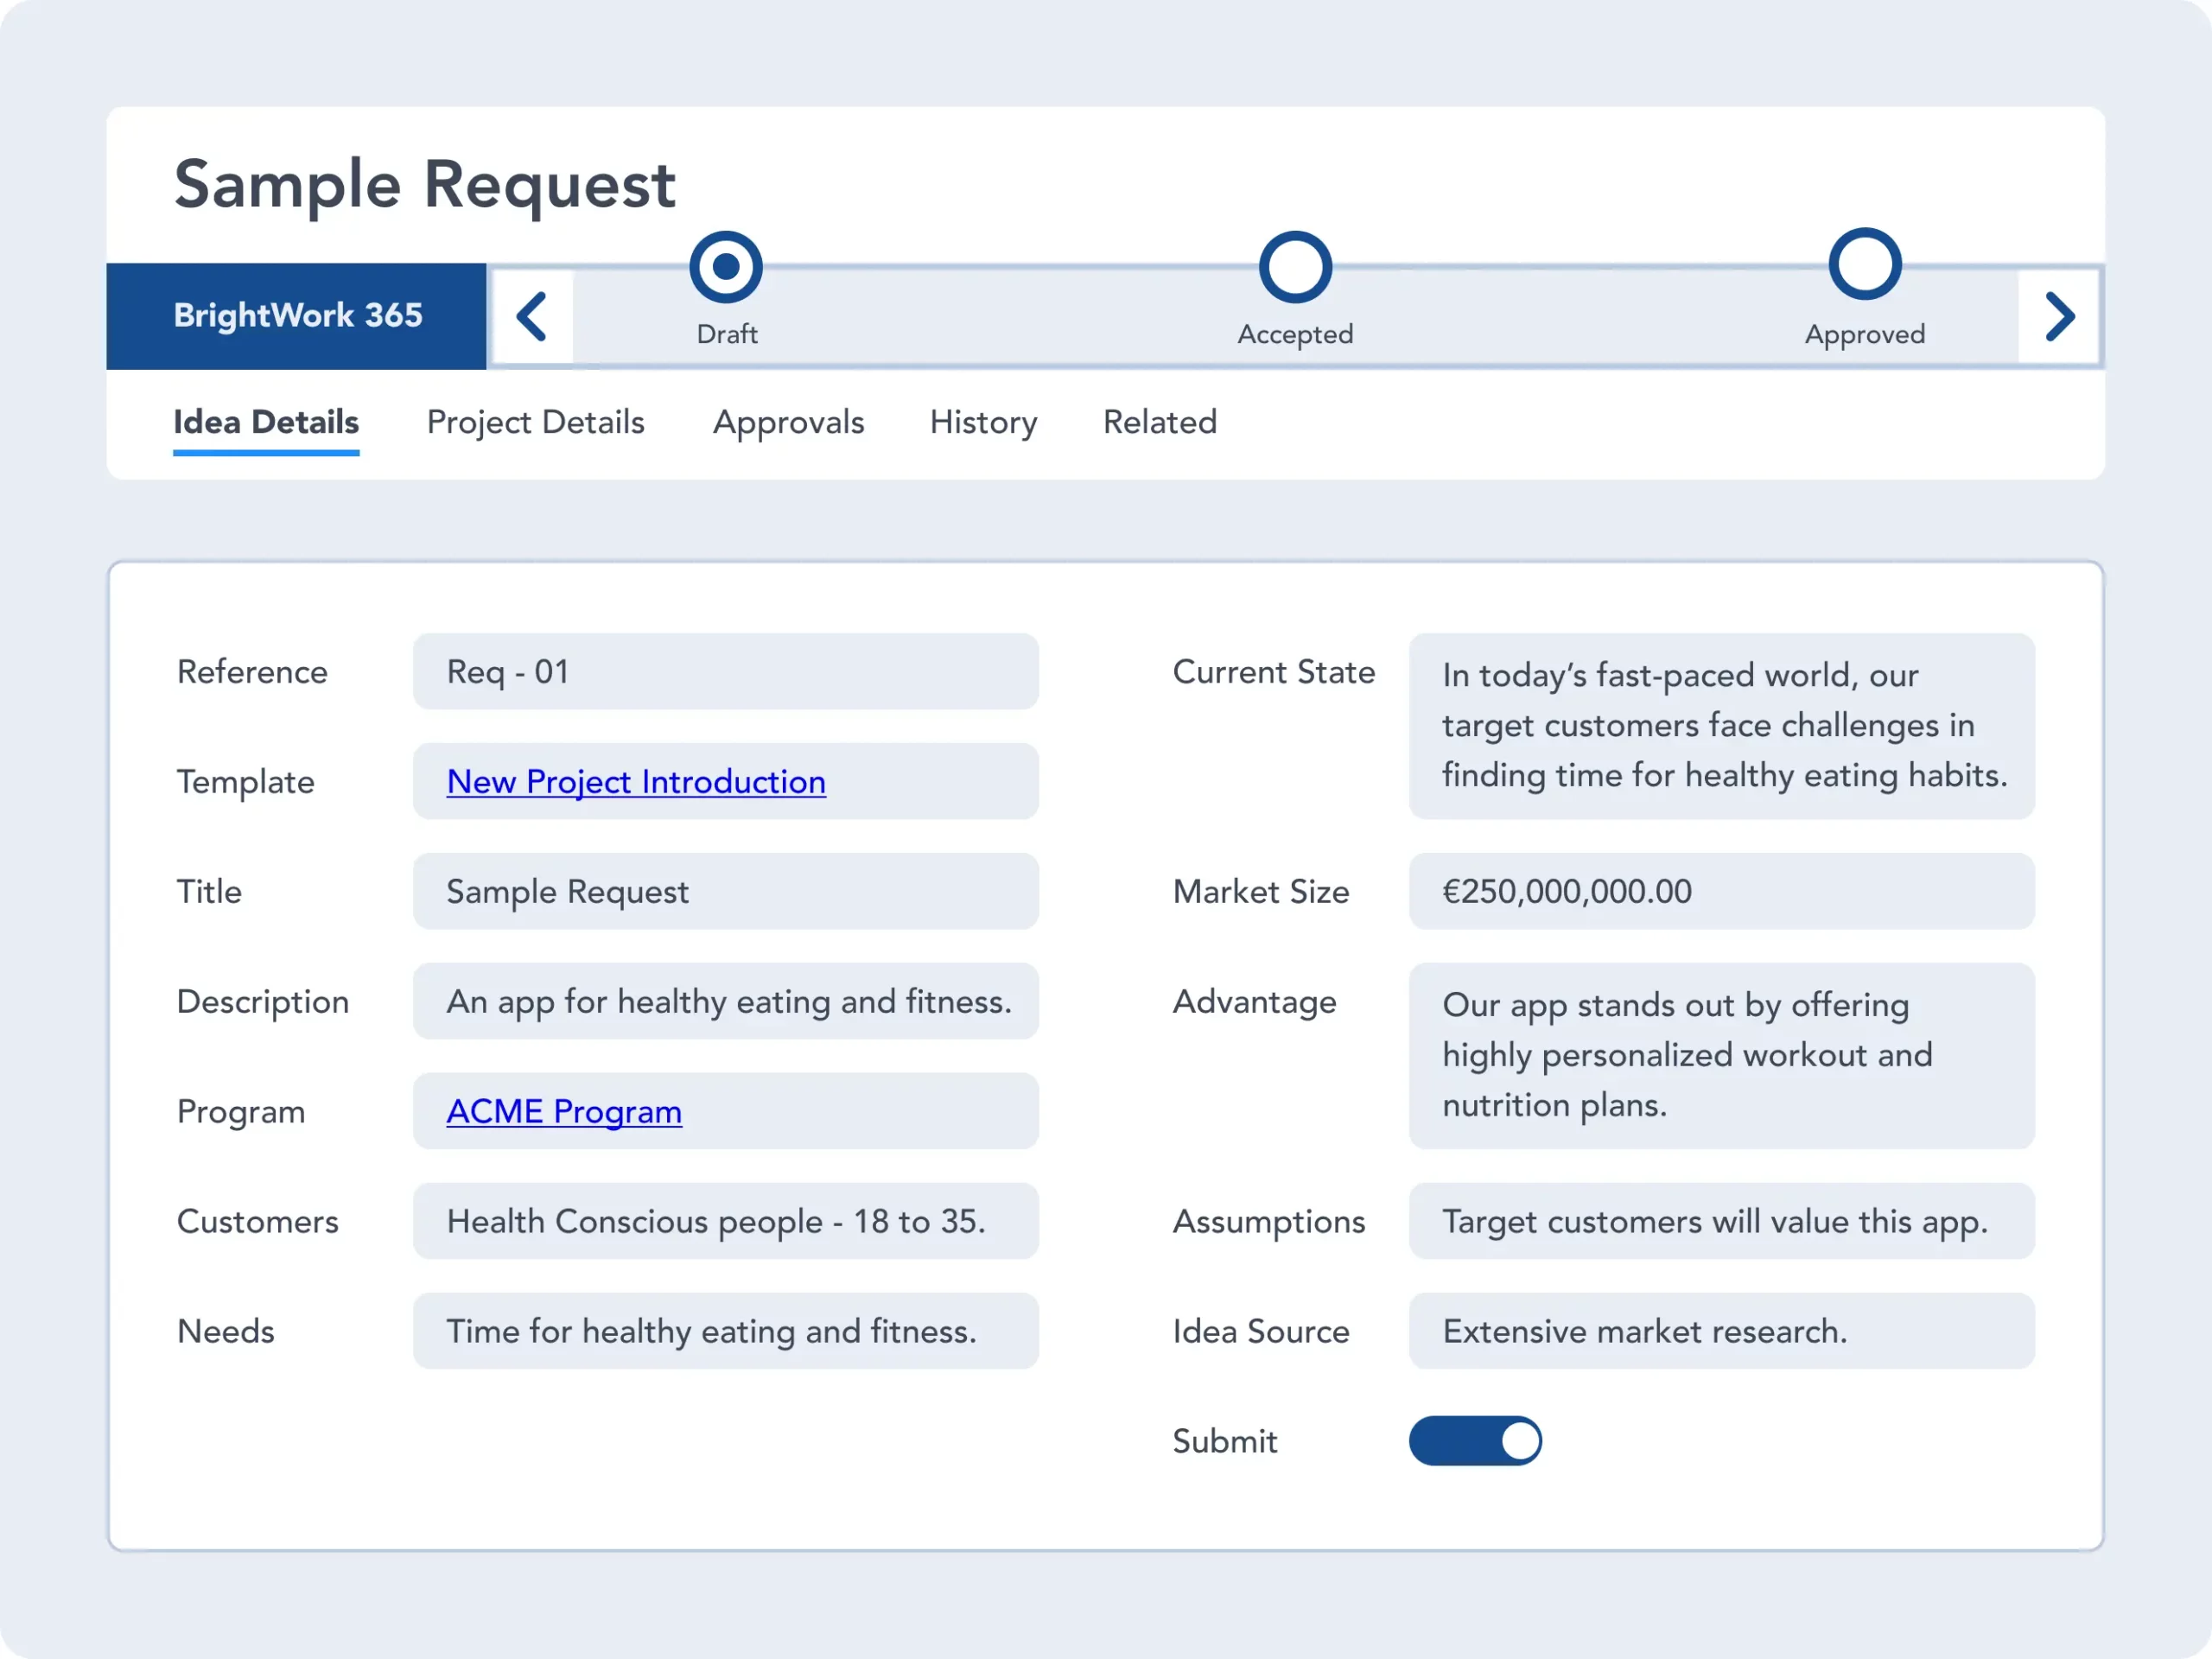The width and height of the screenshot is (2212, 1659).
Task: Toggle the Submit switch
Action: point(1475,1441)
